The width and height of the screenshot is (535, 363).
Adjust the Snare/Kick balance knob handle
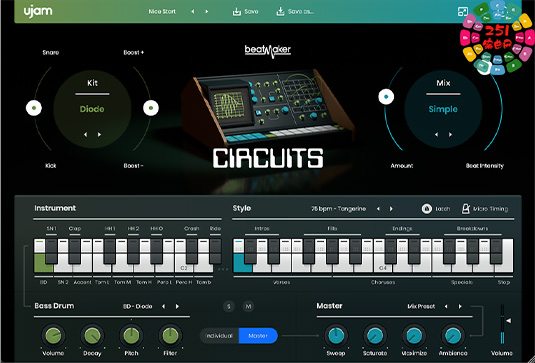pyautogui.click(x=34, y=108)
